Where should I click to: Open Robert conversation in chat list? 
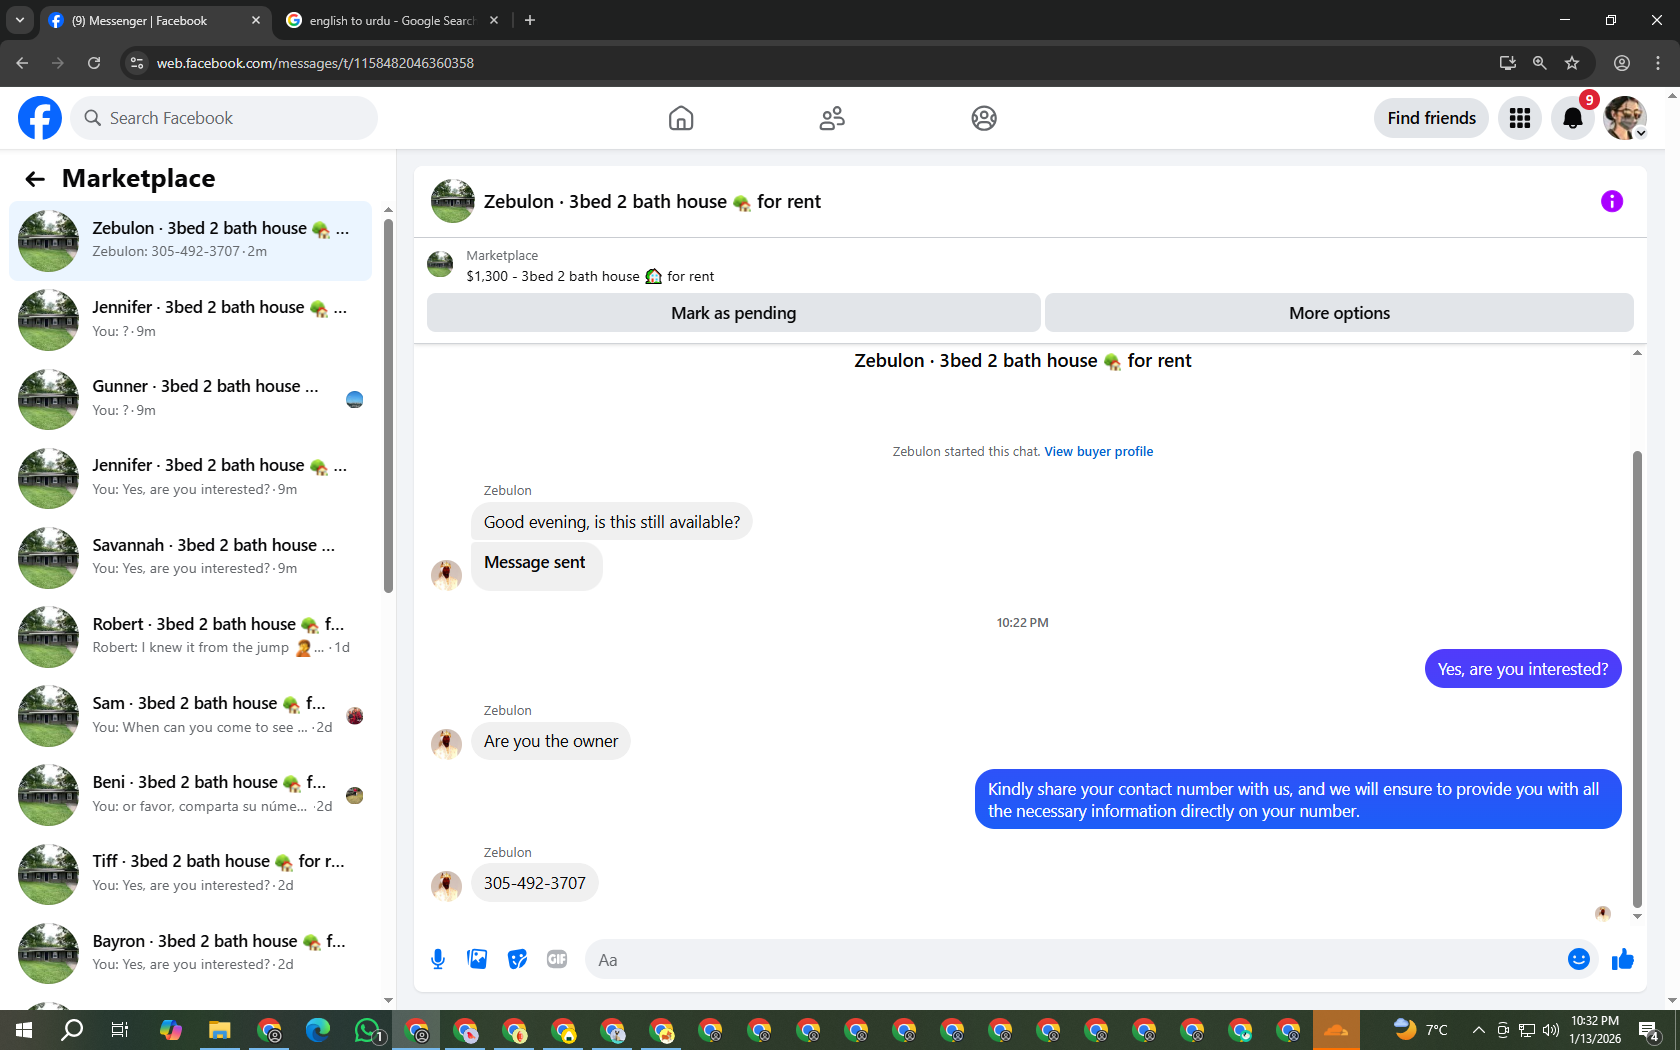click(x=190, y=636)
